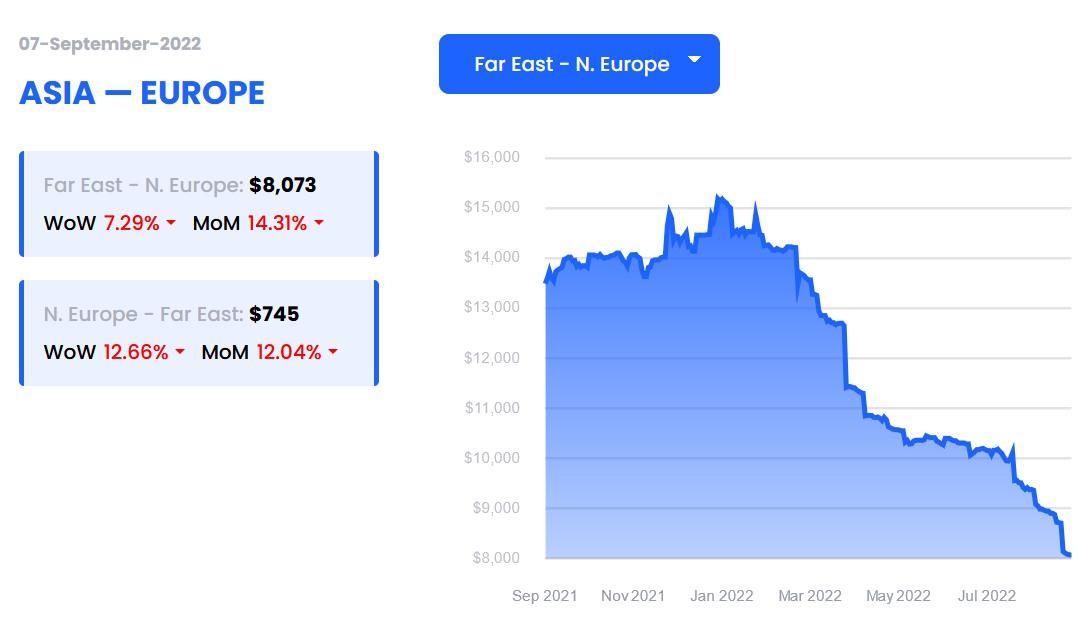Select the N. Europe - Far East rate card

point(198,333)
